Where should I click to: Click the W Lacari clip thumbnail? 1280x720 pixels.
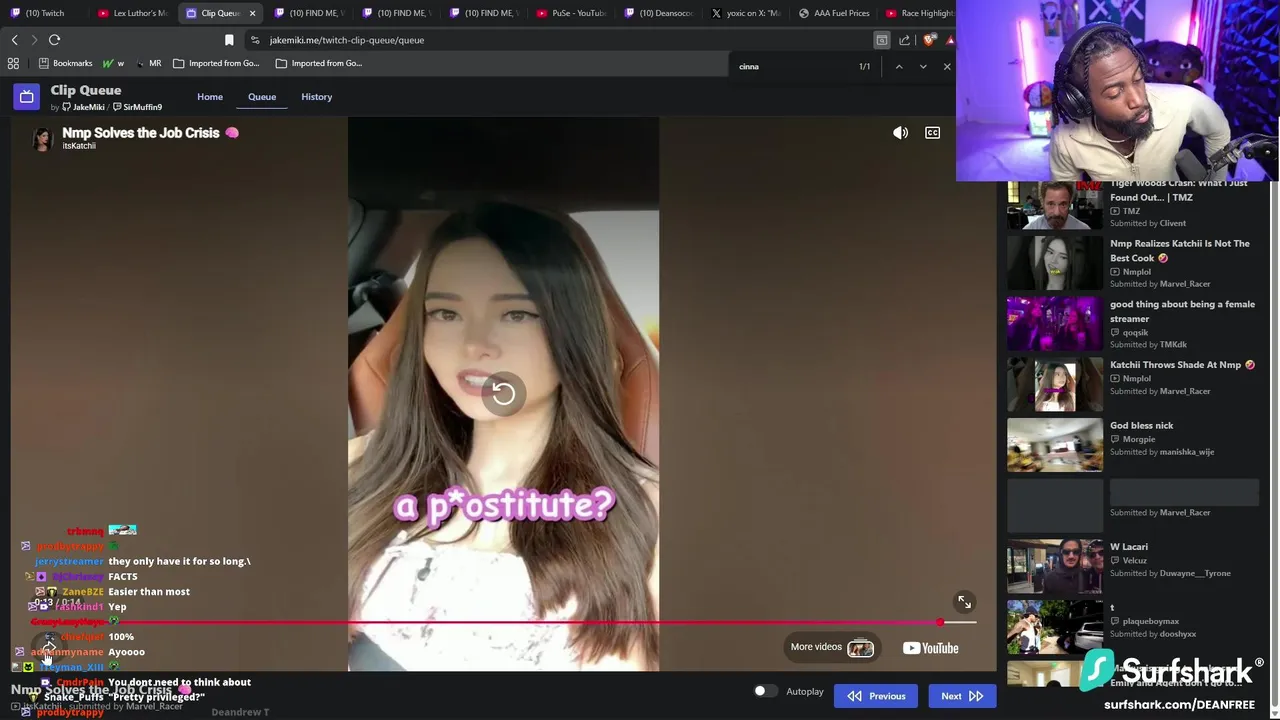[1054, 566]
